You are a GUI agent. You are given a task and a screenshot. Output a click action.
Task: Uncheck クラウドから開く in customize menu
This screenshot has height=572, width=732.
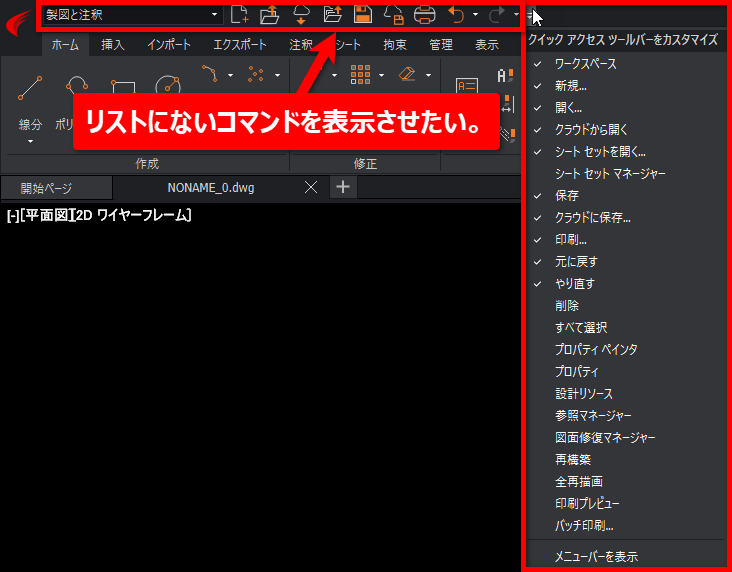(x=626, y=130)
